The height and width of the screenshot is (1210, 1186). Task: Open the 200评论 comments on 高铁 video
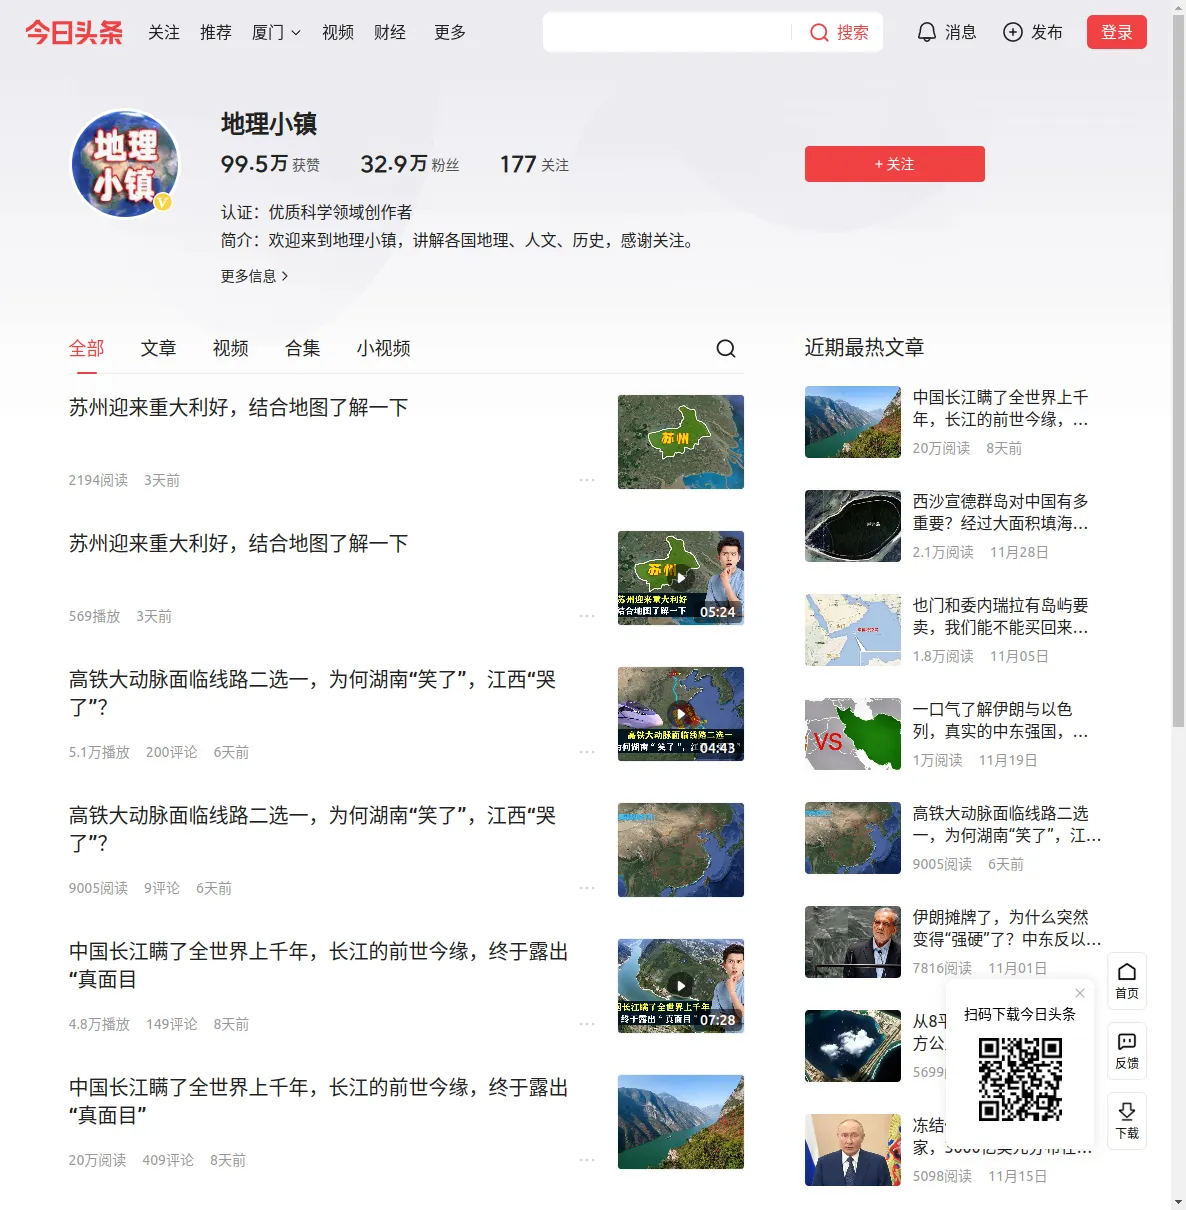coord(172,752)
